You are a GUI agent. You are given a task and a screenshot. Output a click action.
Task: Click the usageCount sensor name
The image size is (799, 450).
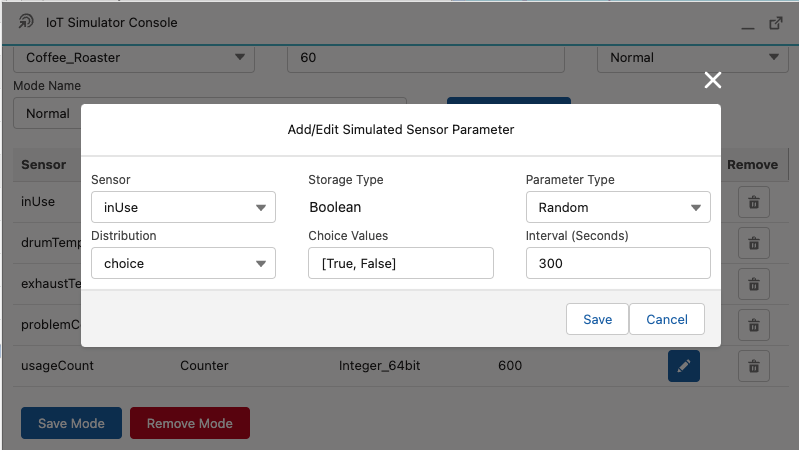[x=57, y=365]
